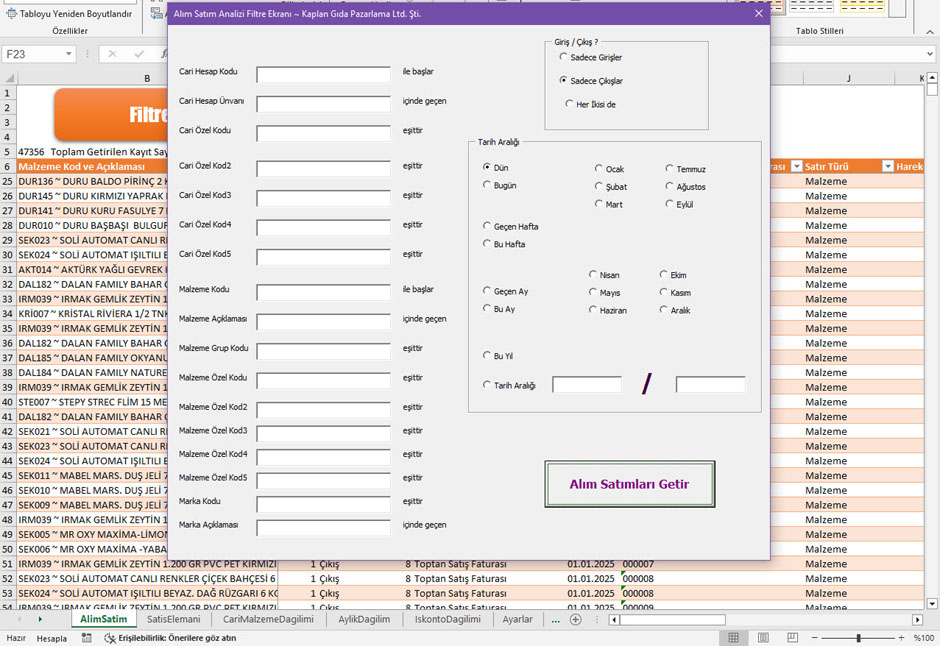
Task: Open the Satır Türü column filter dropdown
Action: 888,167
